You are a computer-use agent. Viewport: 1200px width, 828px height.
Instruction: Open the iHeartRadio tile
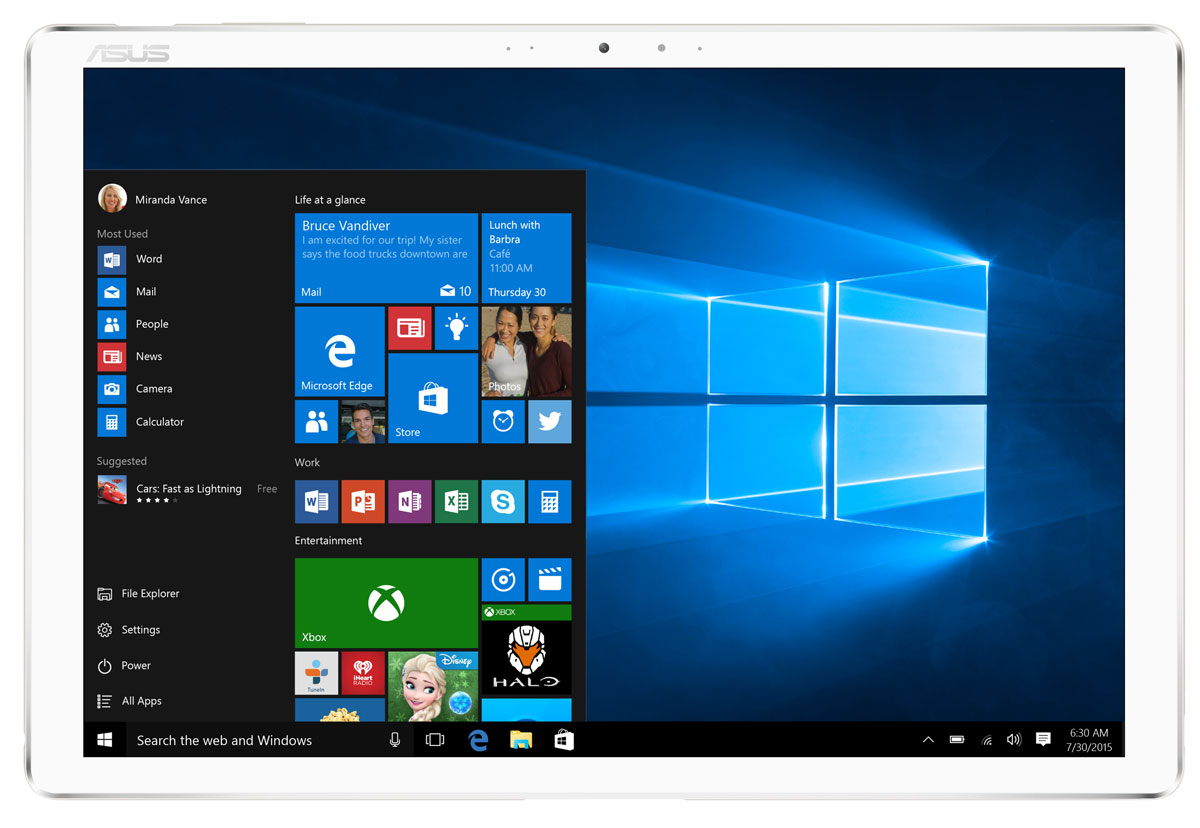363,673
